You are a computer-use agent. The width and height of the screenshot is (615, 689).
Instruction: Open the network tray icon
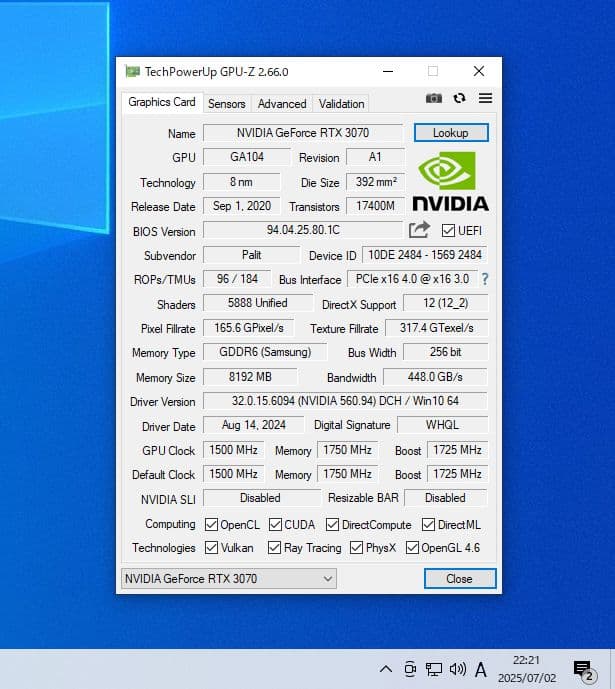click(x=434, y=669)
